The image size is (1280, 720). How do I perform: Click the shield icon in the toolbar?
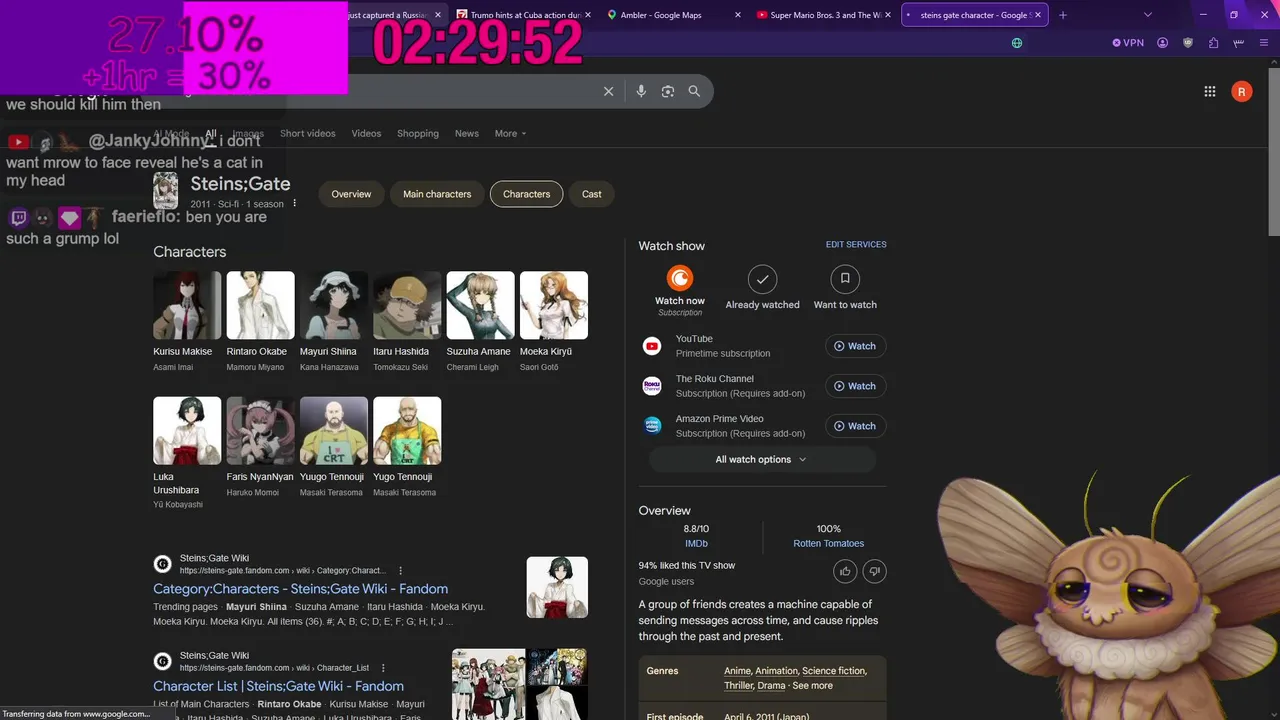[1188, 43]
